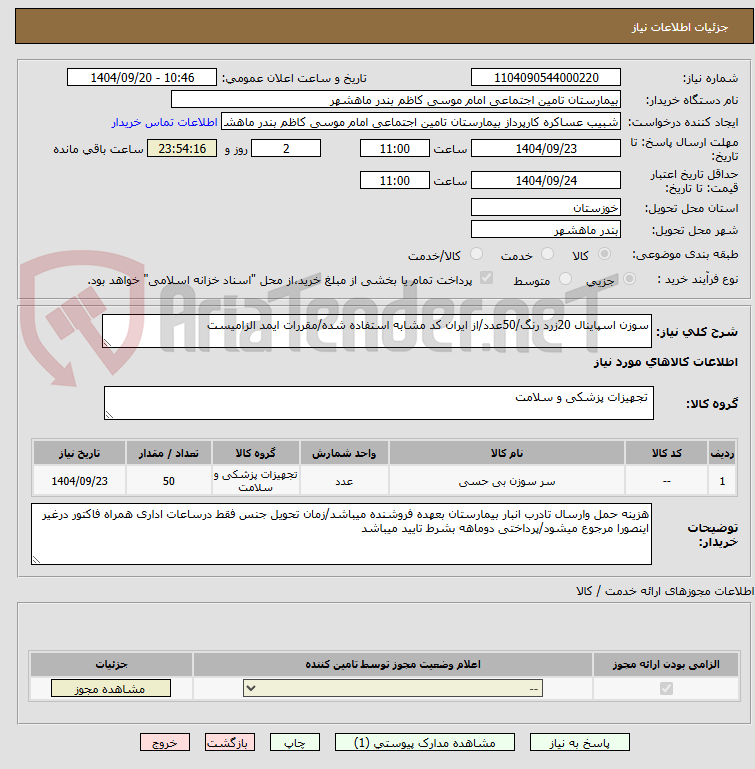Click resize handle of توضیحات خریدار textarea
This screenshot has width=755, height=769.
point(36,560)
